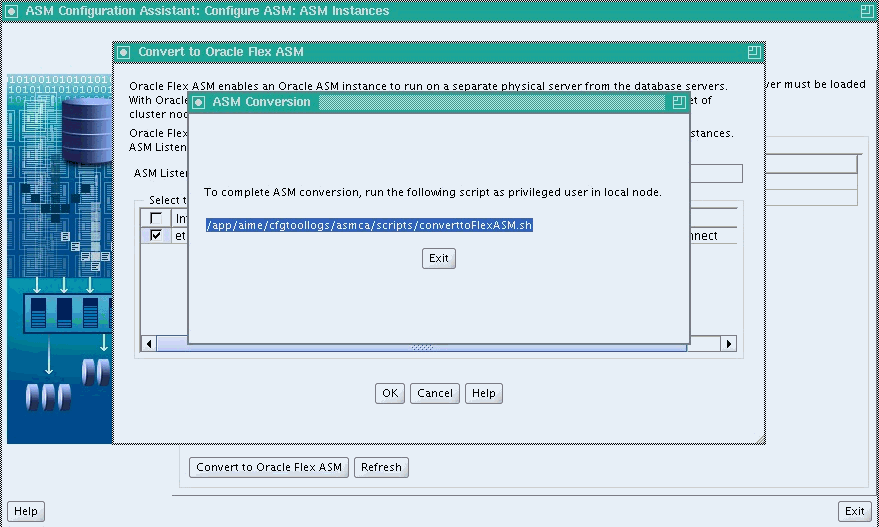Click Help in the main ASM Configuration Assistant window
Screen dimensions: 879x527
[x=26, y=511]
